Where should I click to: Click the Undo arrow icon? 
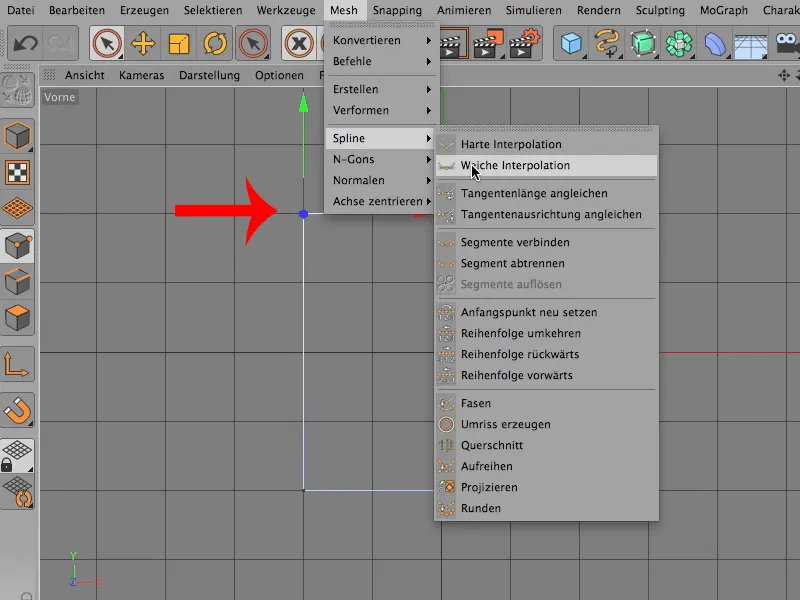pos(25,44)
